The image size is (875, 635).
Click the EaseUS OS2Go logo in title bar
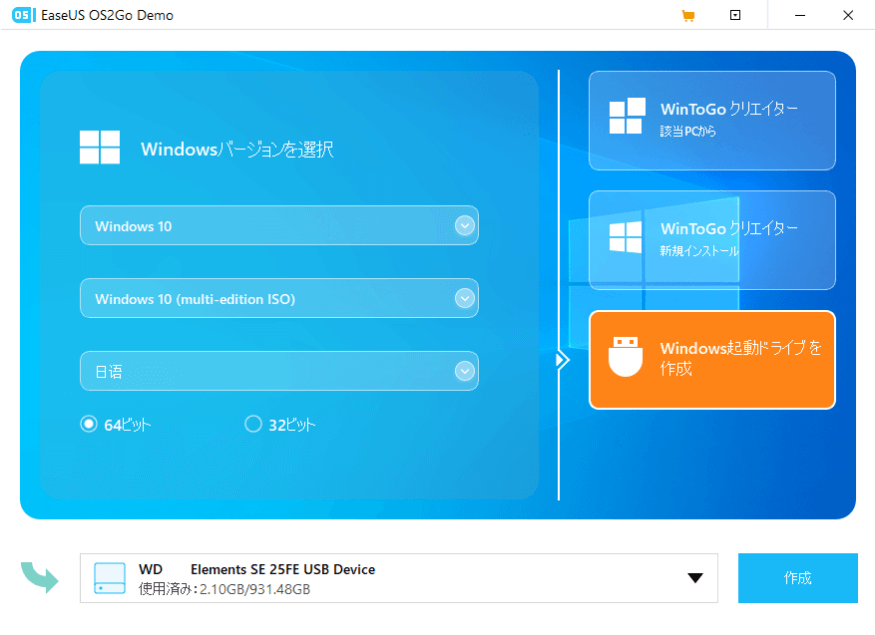tap(20, 15)
